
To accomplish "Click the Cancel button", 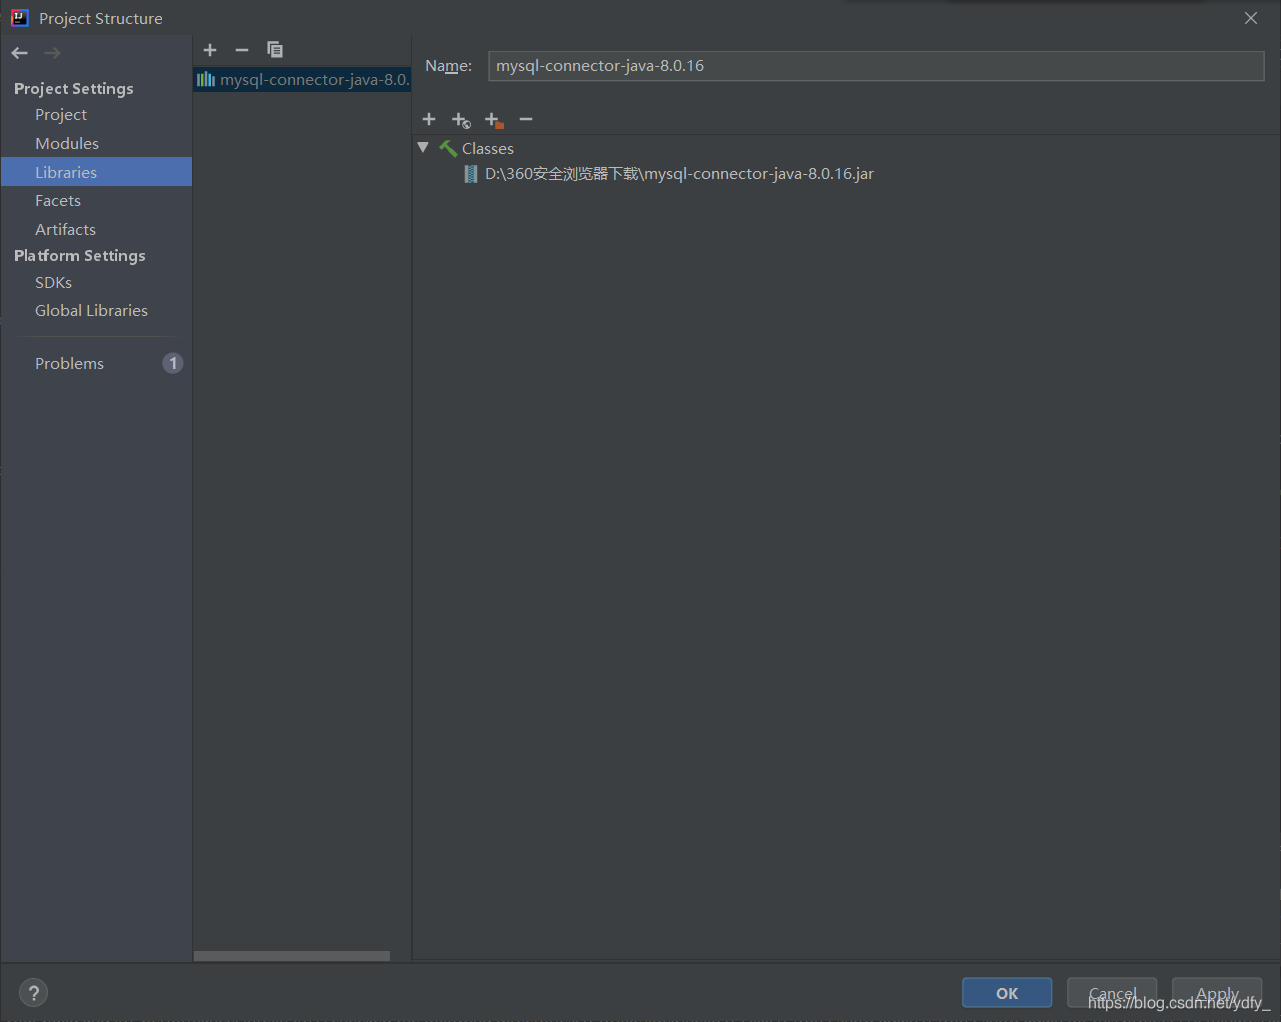I will coord(1112,993).
